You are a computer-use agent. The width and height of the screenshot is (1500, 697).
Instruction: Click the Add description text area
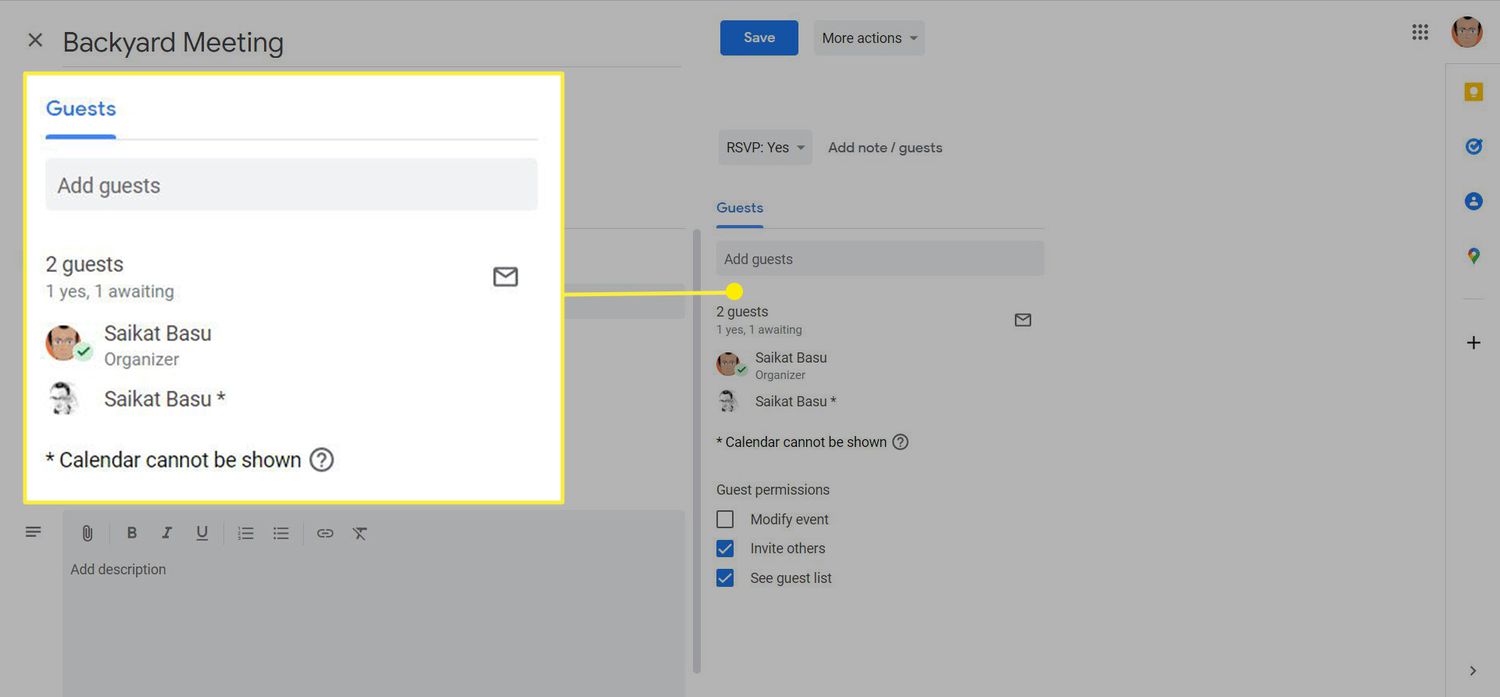click(x=374, y=625)
